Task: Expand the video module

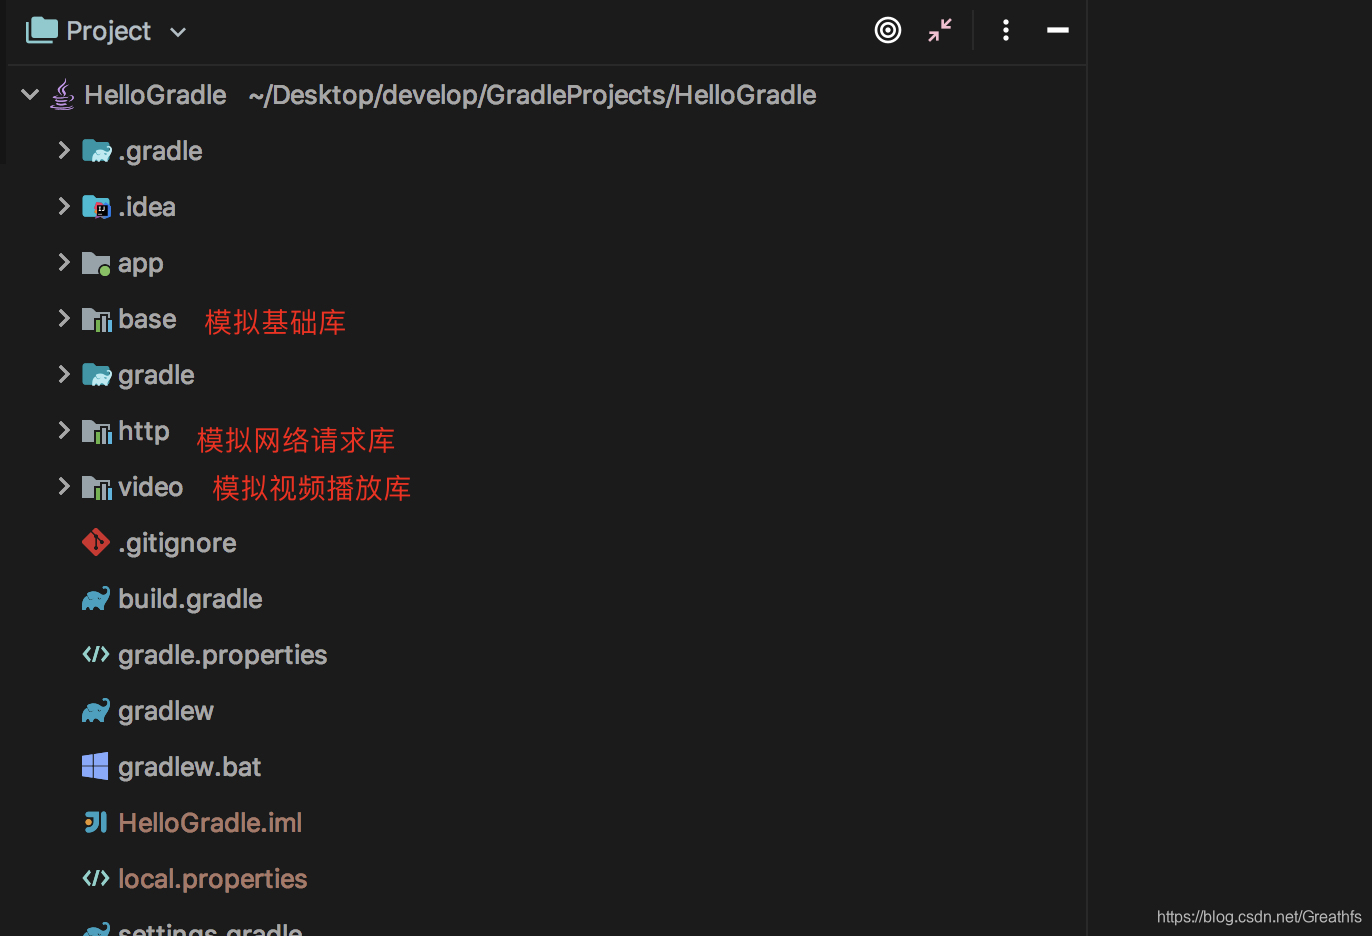Action: [64, 486]
